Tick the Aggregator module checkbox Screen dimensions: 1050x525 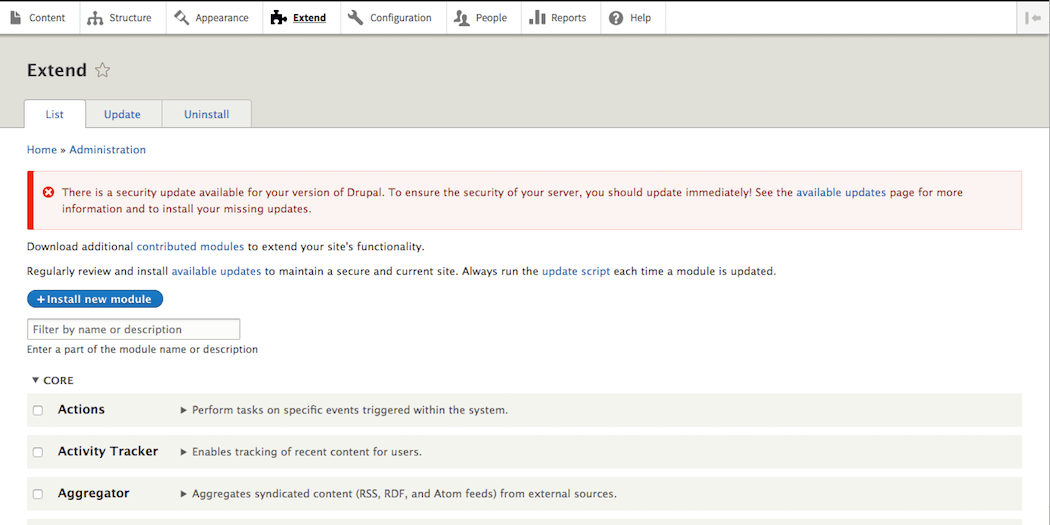tap(38, 494)
